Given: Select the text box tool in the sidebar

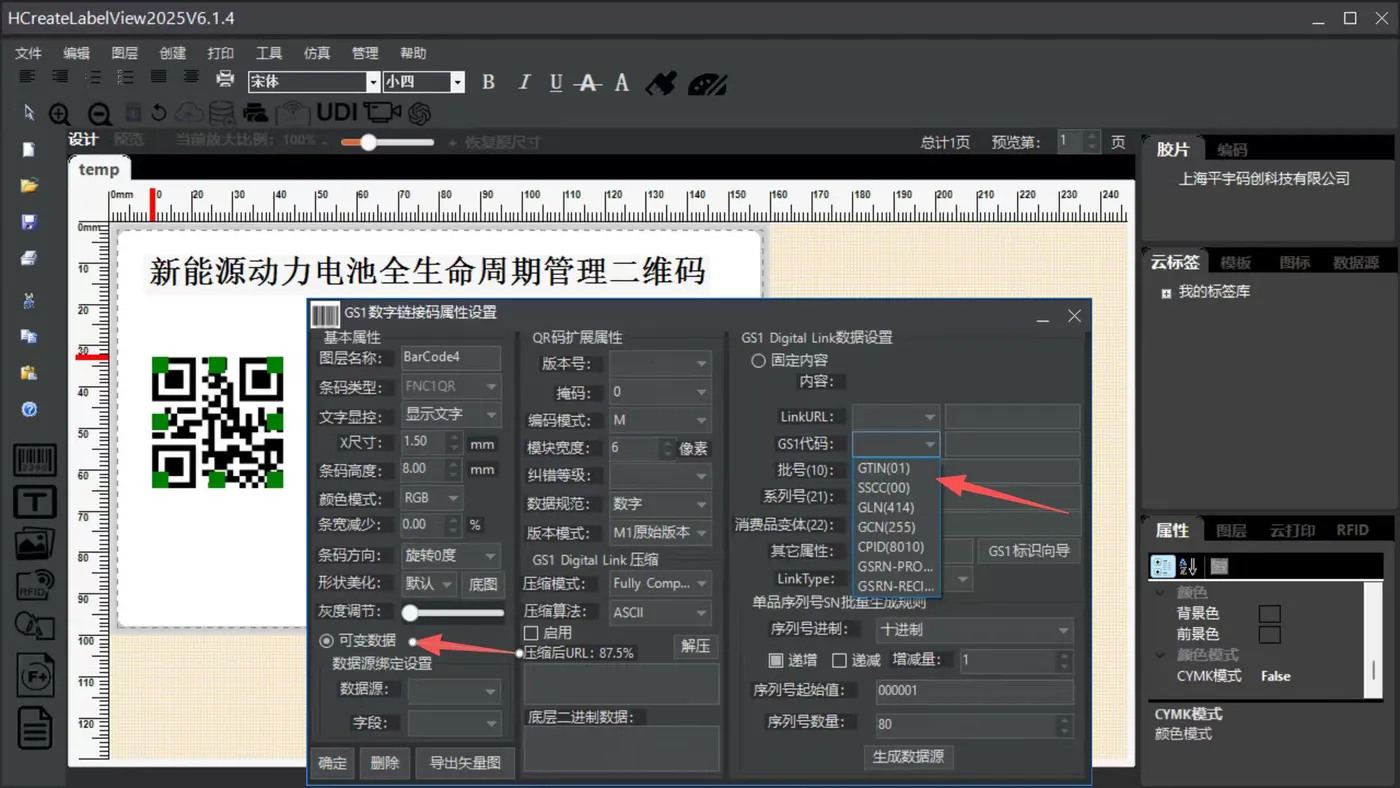Looking at the screenshot, I should click(x=34, y=502).
